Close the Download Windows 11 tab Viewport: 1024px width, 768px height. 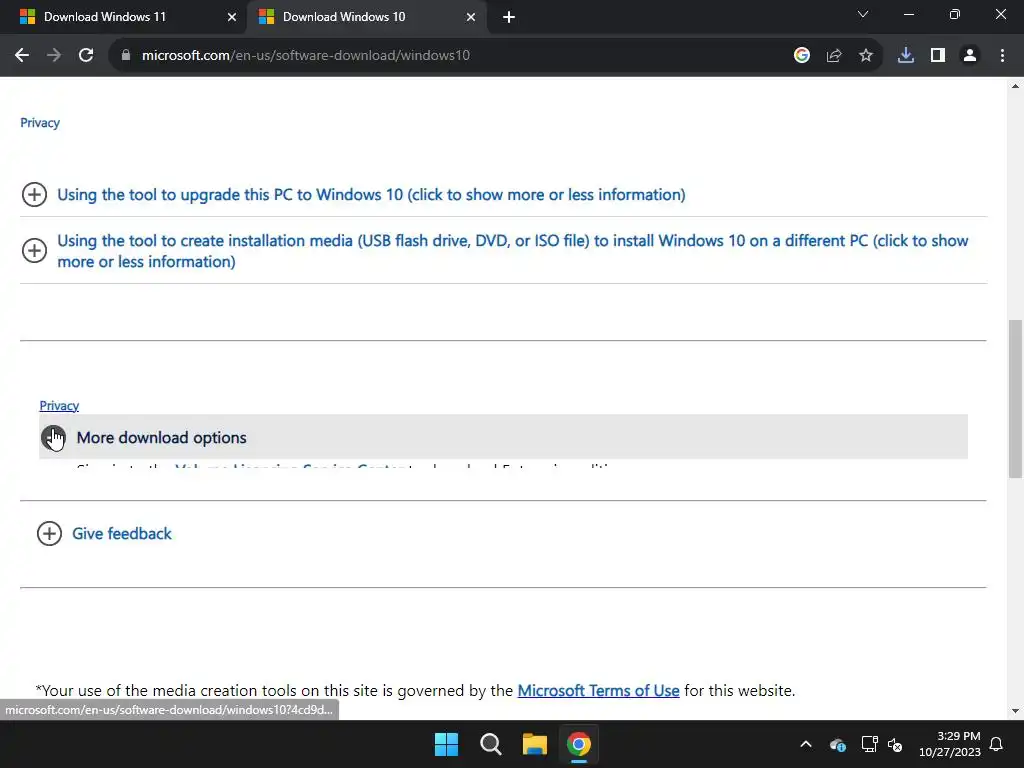(231, 17)
